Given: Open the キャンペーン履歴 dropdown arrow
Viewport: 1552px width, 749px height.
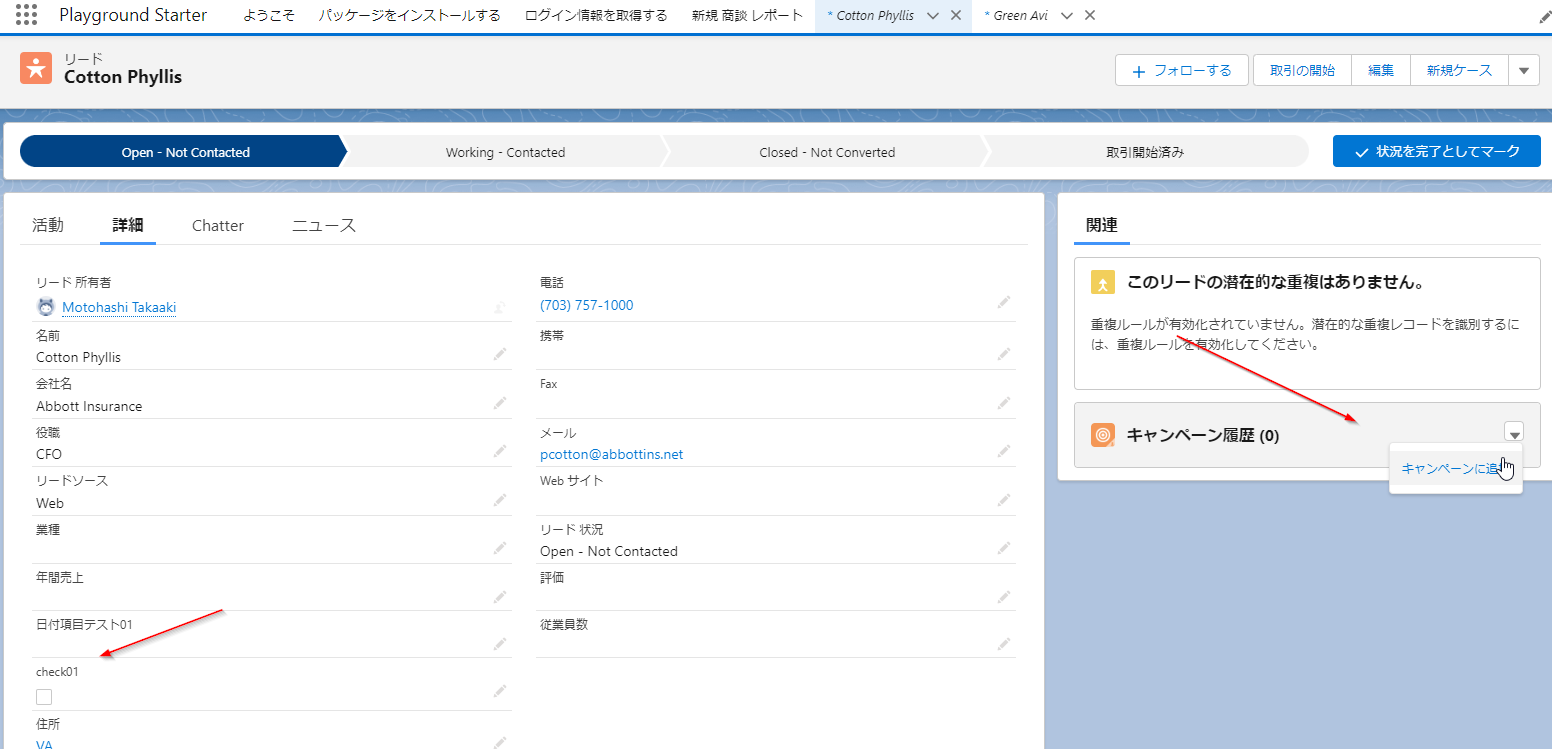Looking at the screenshot, I should coord(1515,433).
